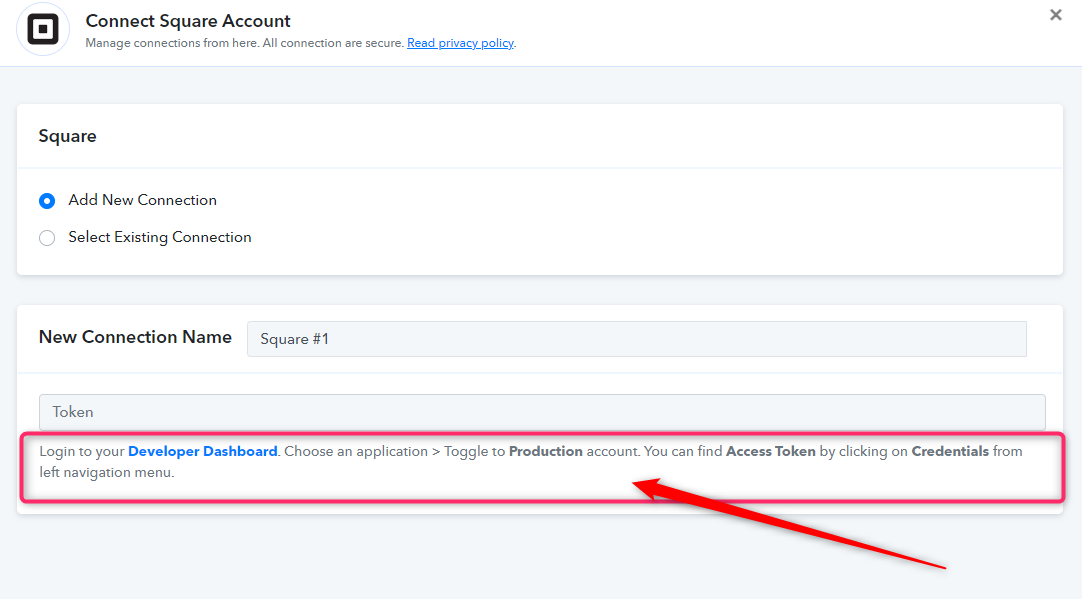Click the Manage connections from here subtitle

pyautogui.click(x=244, y=43)
